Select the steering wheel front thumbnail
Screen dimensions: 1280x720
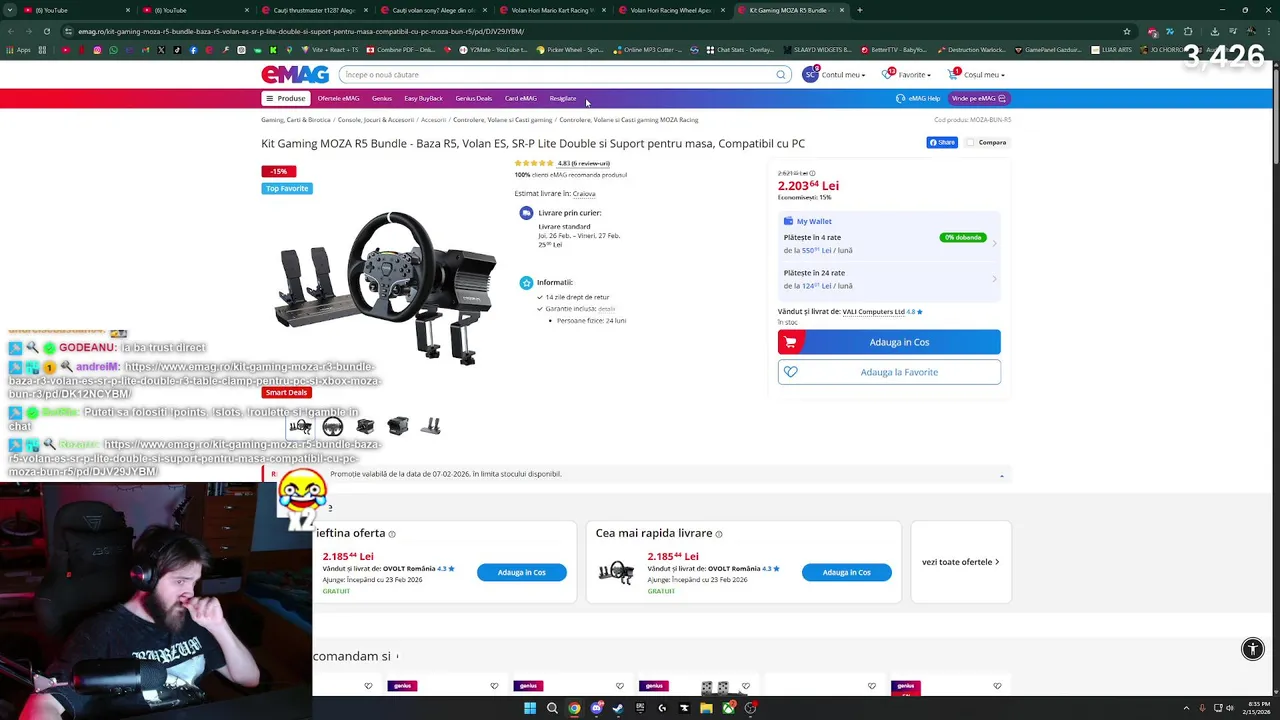(x=333, y=427)
